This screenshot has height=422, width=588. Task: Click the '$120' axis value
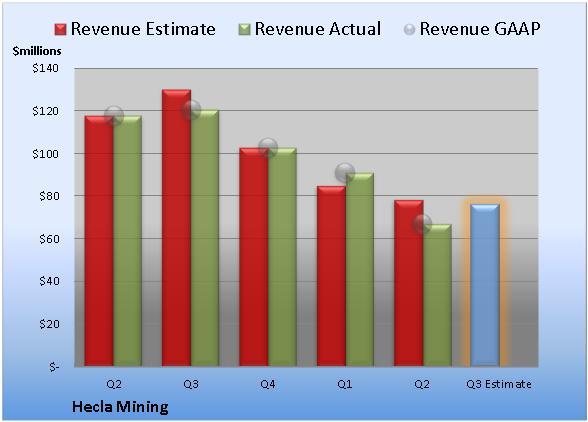pyautogui.click(x=45, y=111)
